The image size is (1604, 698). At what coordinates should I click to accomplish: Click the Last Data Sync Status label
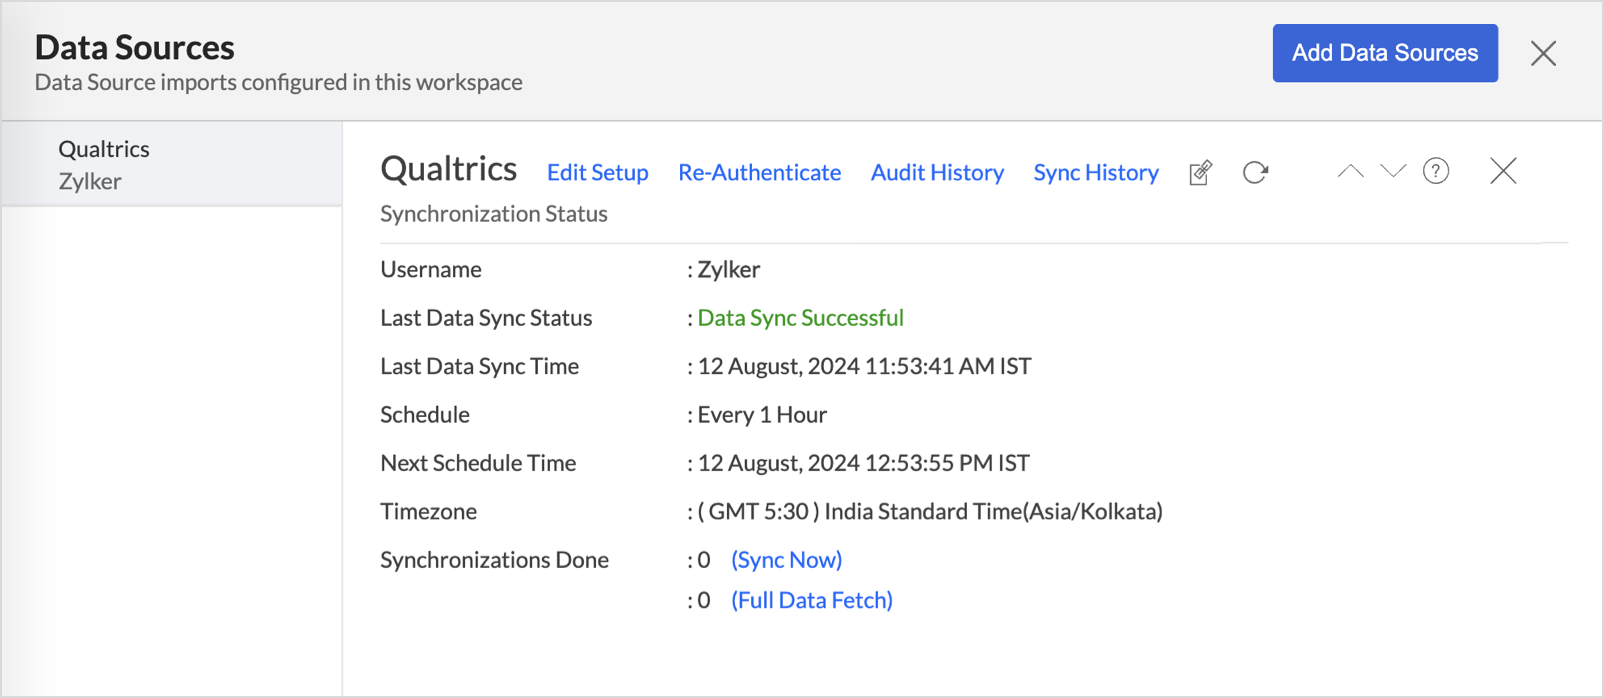pyautogui.click(x=486, y=317)
